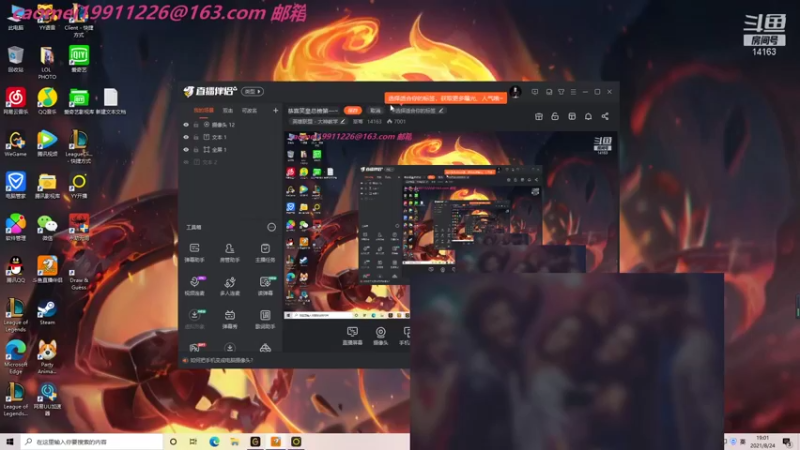Open the second icon beside messages in title bar
The image size is (800, 450).
click(549, 92)
